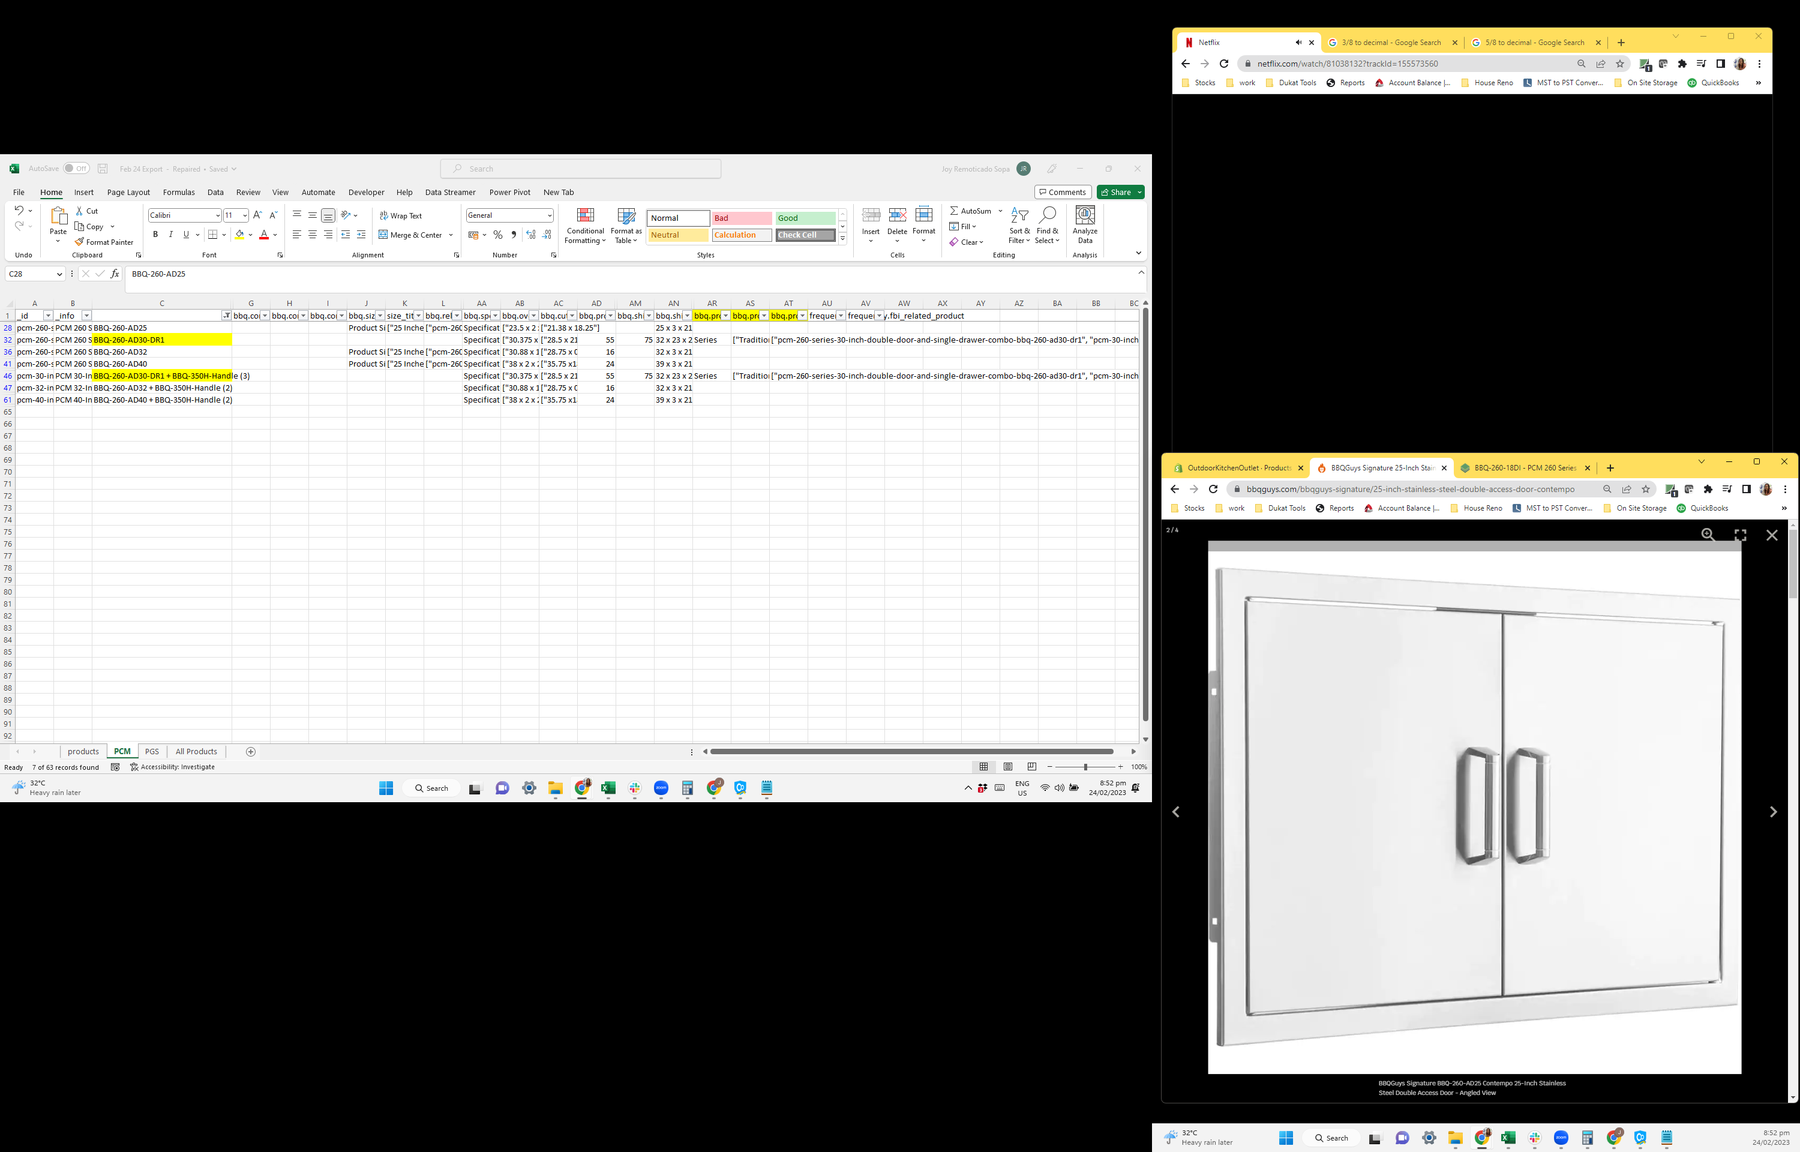Image resolution: width=1800 pixels, height=1152 pixels.
Task: Click the Analyze Data icon
Action: 1085,226
